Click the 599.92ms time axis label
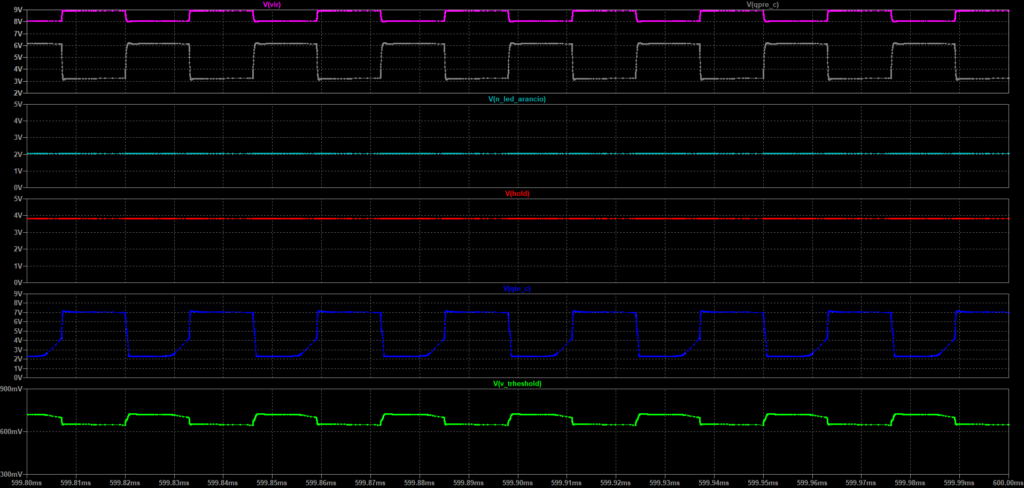Image resolution: width=1024 pixels, height=488 pixels. tap(615, 483)
